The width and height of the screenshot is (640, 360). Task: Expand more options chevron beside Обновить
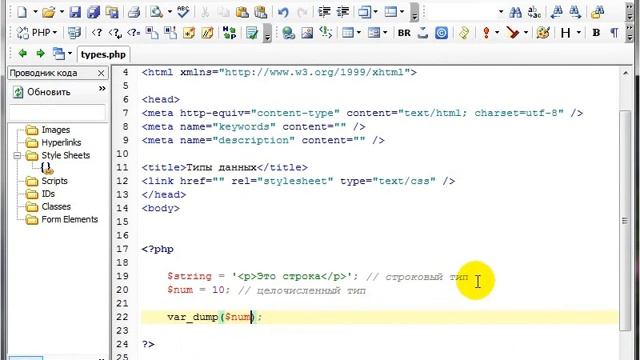point(102,89)
